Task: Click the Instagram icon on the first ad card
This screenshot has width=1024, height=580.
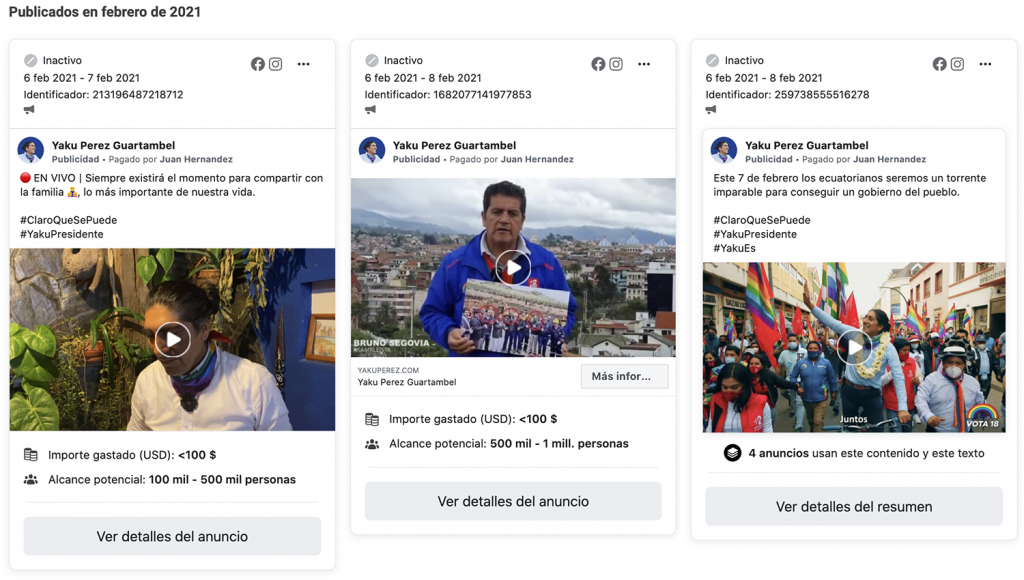Action: click(x=276, y=64)
